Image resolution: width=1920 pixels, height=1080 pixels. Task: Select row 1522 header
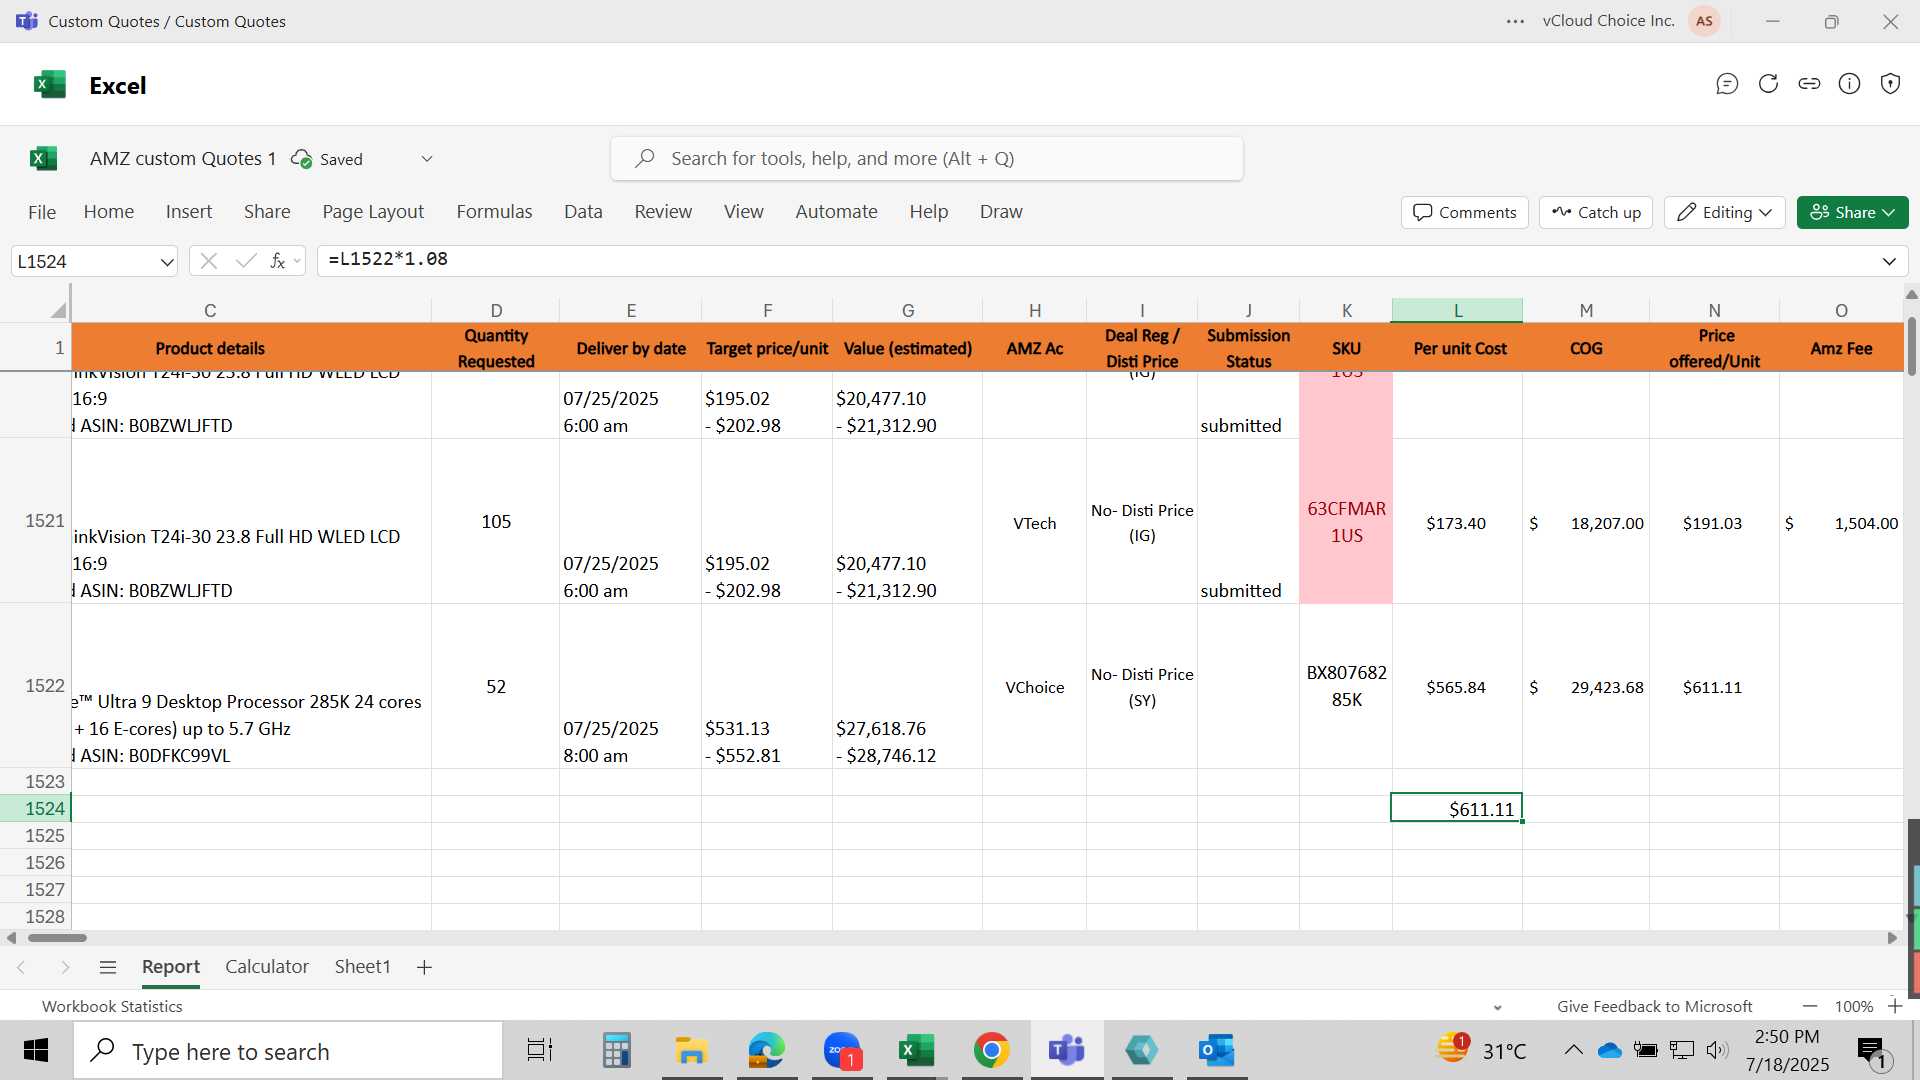click(x=35, y=686)
